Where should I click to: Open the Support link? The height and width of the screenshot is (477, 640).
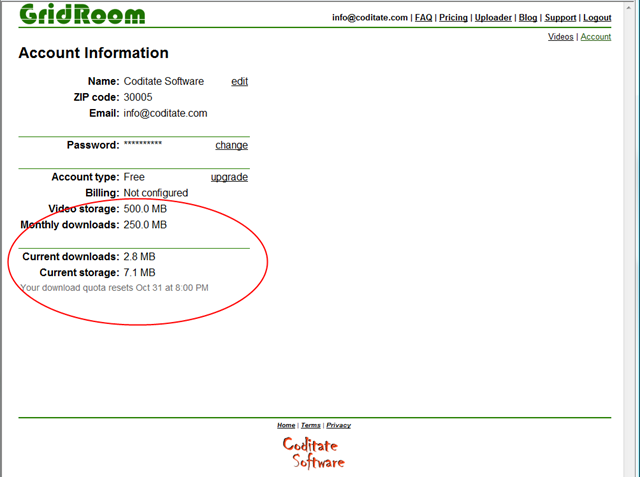560,18
